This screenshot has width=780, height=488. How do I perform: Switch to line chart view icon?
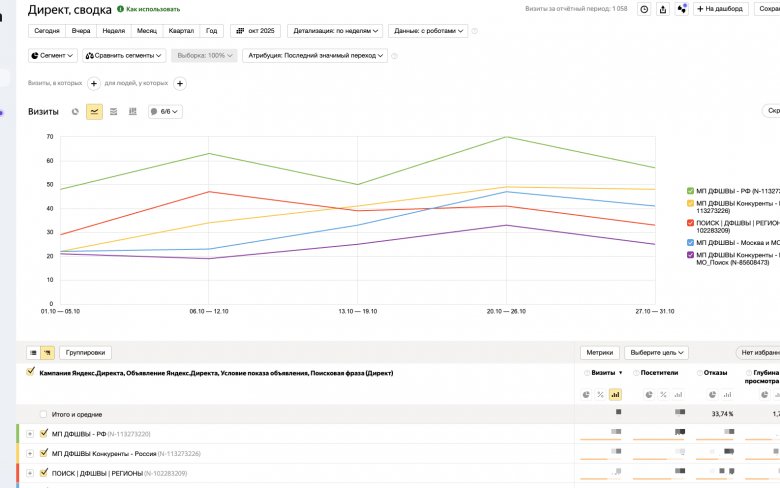tap(94, 112)
